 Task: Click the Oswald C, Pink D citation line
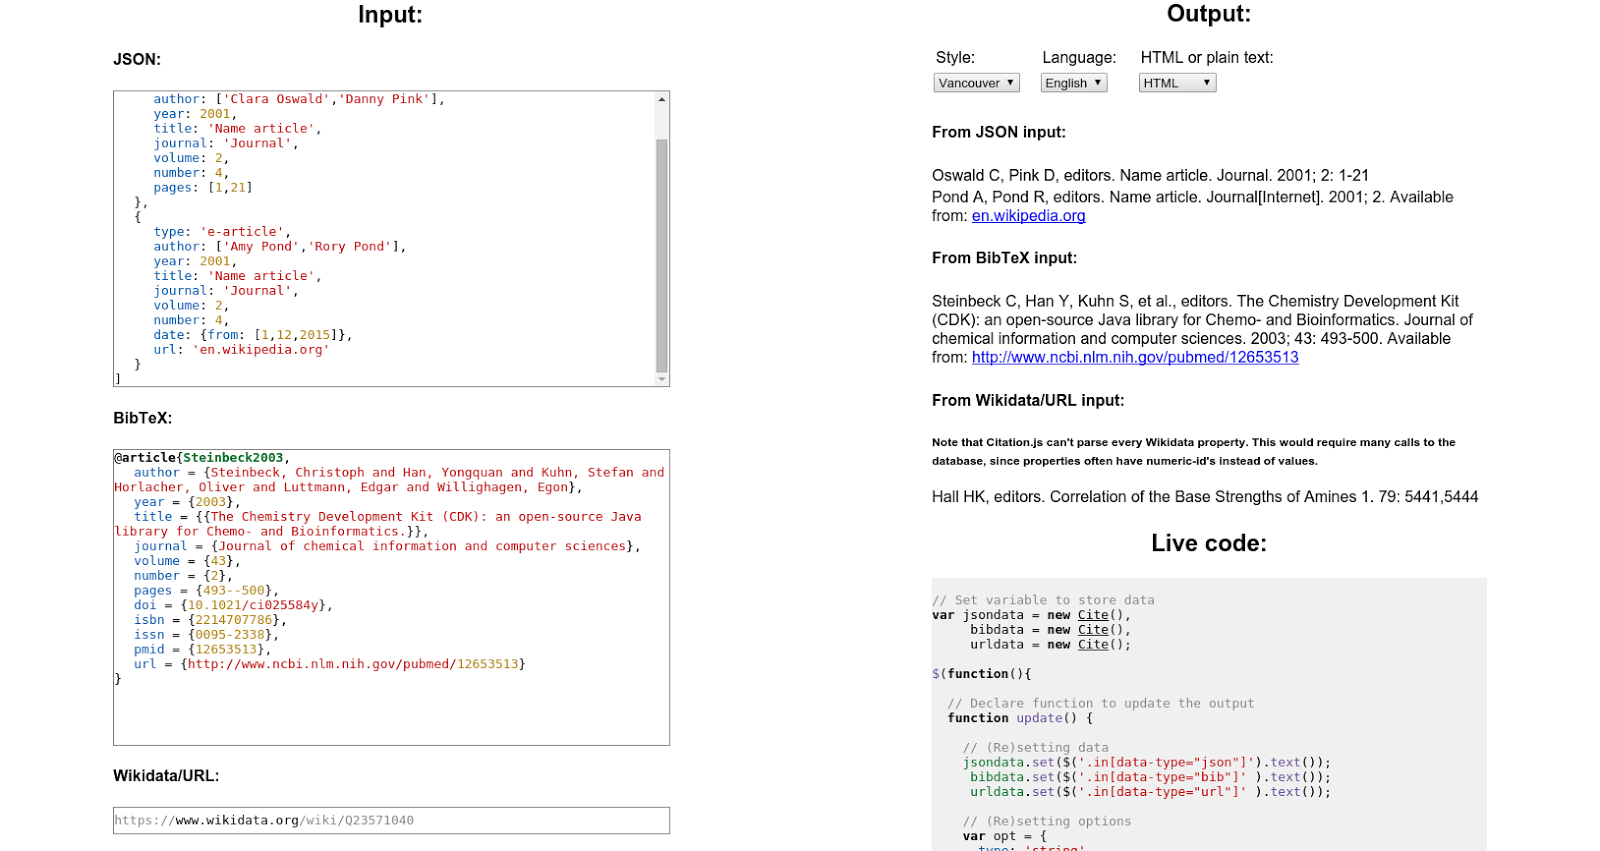[1150, 175]
